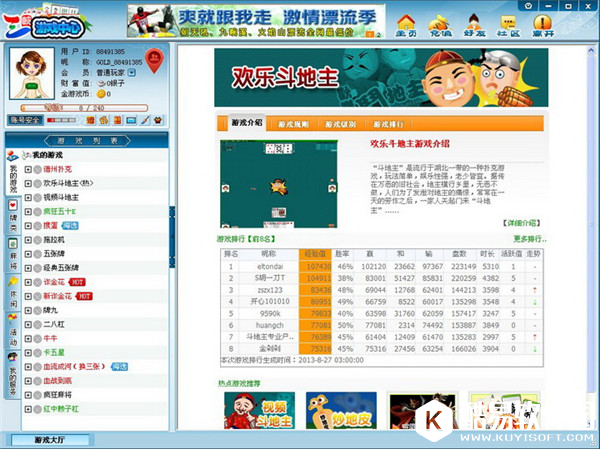Image resolution: width=600 pixels, height=449 pixels.
Task: Select 五张牌 in game list
Action: (54, 254)
